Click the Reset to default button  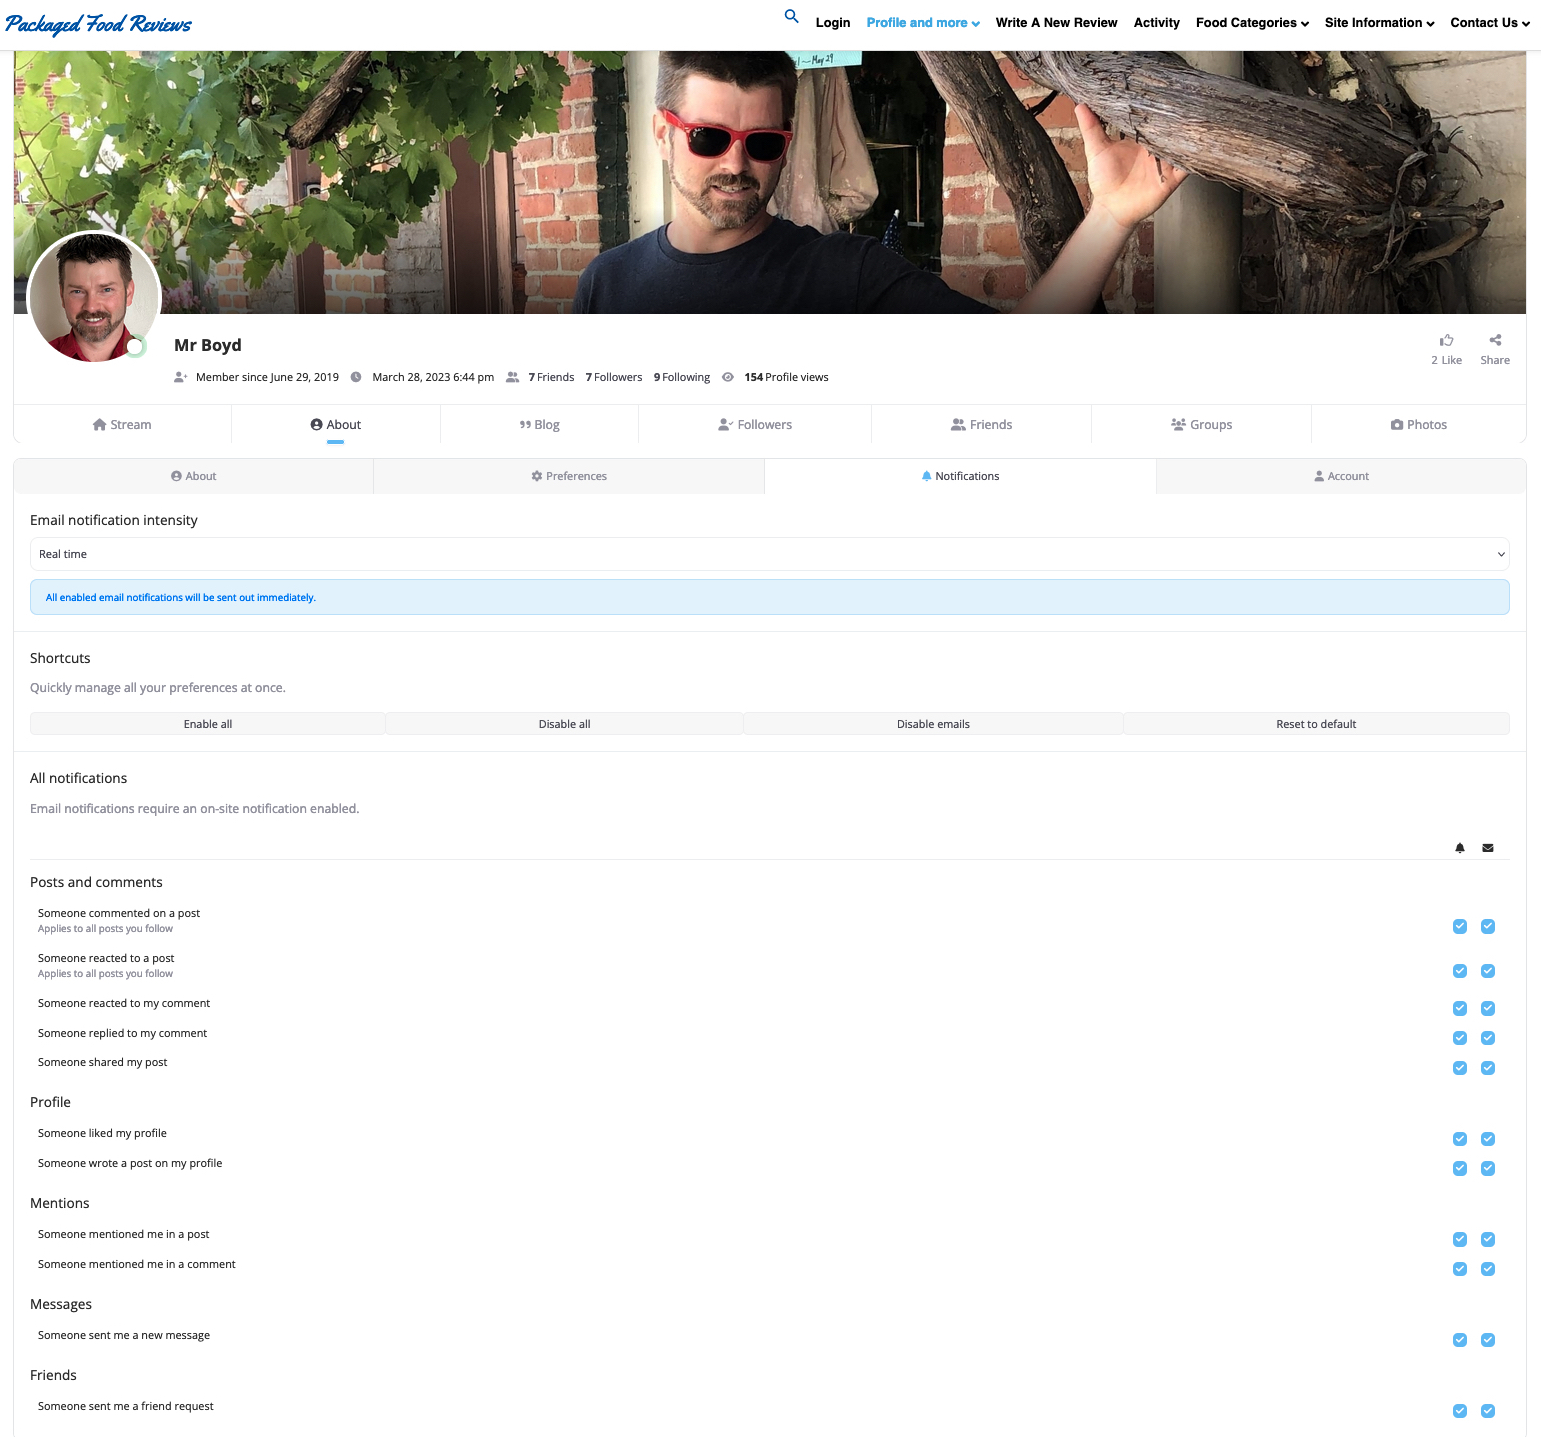pos(1315,724)
